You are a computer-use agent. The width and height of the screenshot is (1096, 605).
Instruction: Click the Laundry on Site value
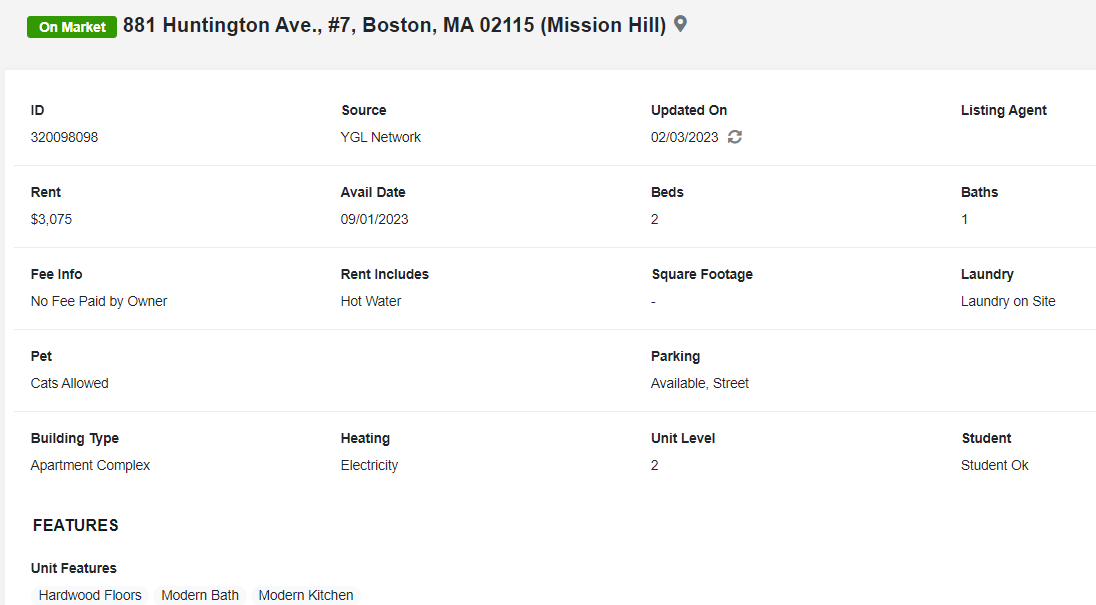[x=1008, y=301]
